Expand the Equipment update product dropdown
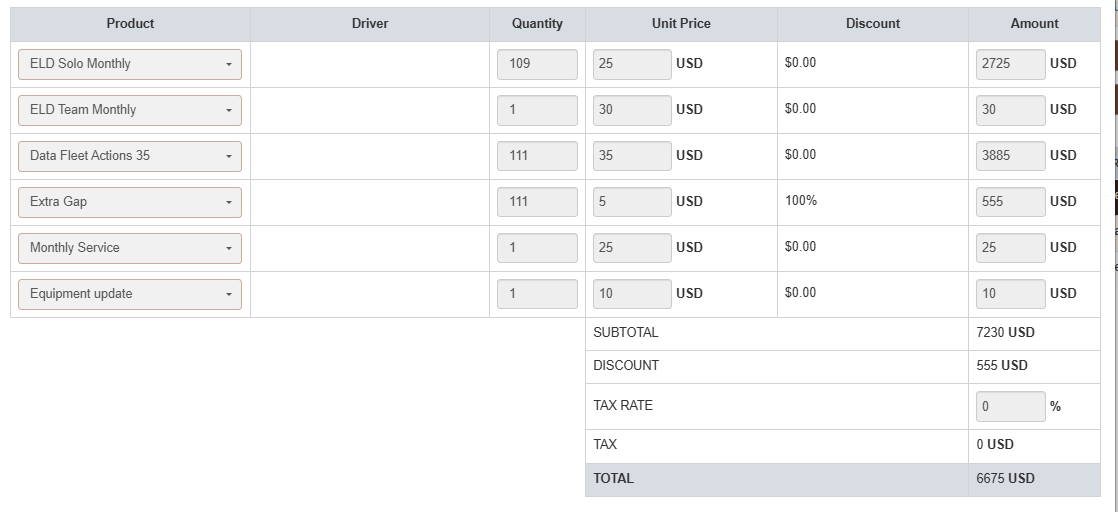 click(130, 294)
